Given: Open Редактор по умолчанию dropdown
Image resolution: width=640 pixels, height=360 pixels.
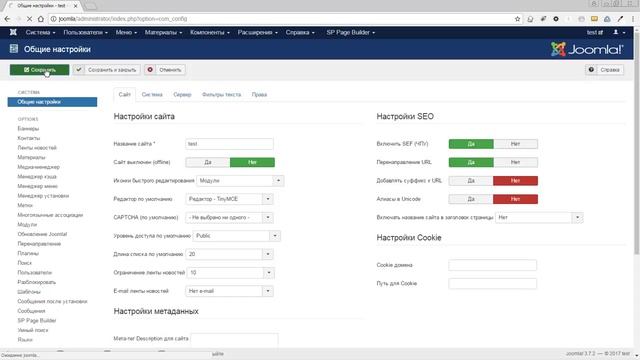Looking at the screenshot, I should tap(229, 199).
